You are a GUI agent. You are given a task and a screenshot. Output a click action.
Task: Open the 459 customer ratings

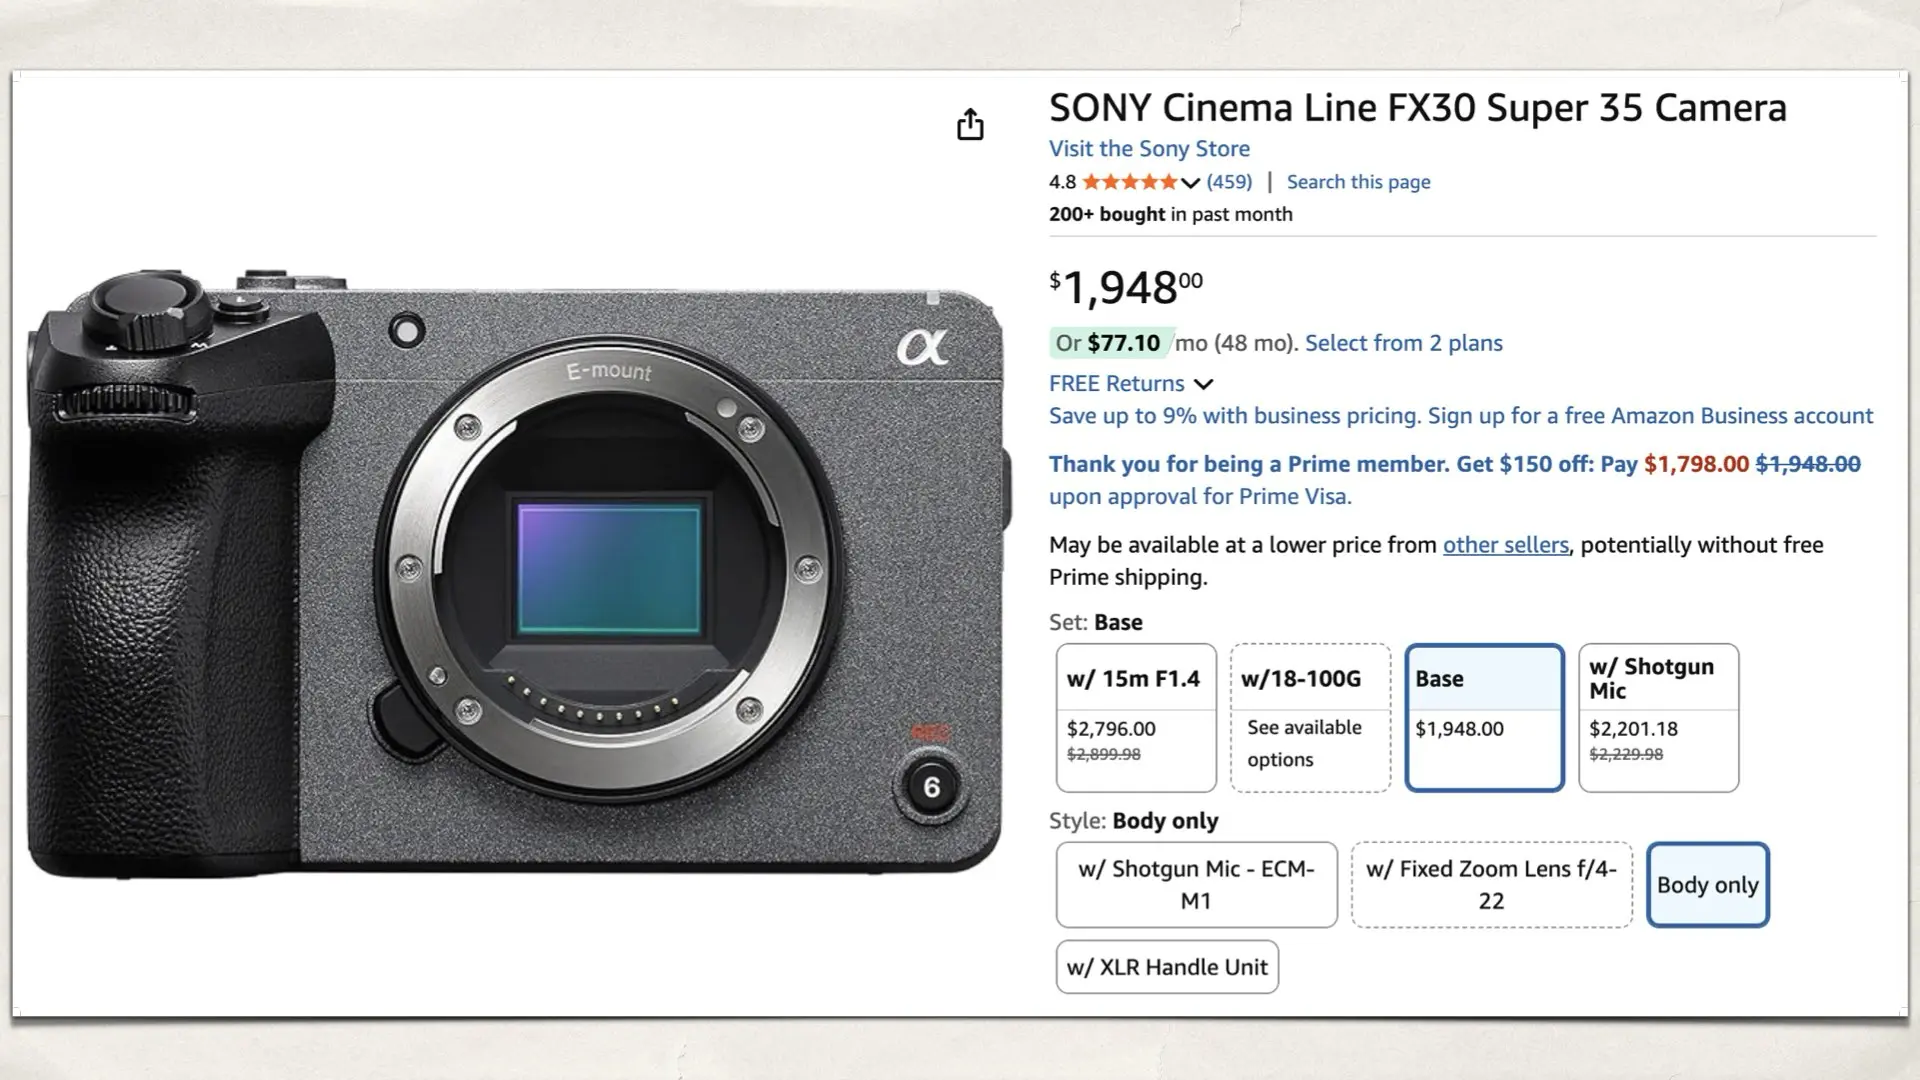pyautogui.click(x=1229, y=181)
